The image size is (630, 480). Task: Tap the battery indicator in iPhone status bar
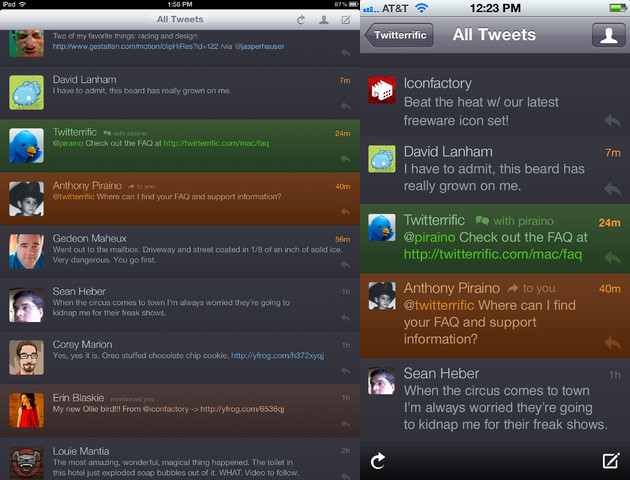[x=618, y=8]
